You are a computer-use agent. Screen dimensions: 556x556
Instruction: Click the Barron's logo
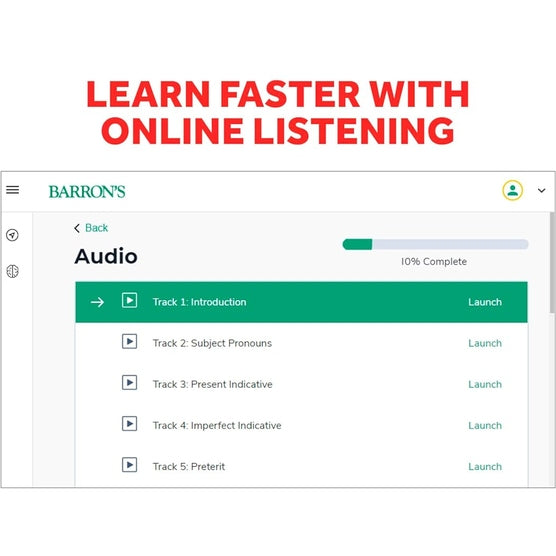pyautogui.click(x=87, y=191)
